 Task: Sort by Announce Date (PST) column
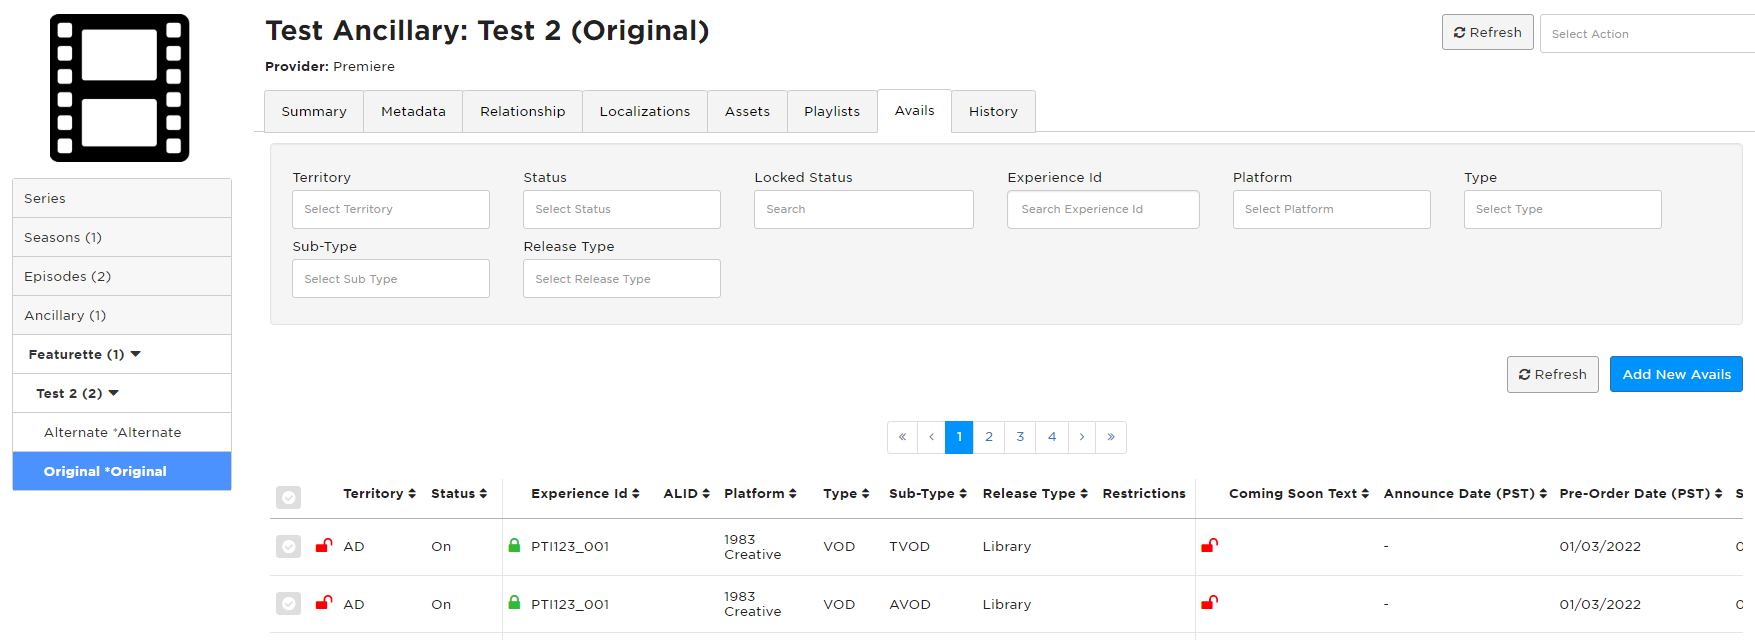[1465, 494]
